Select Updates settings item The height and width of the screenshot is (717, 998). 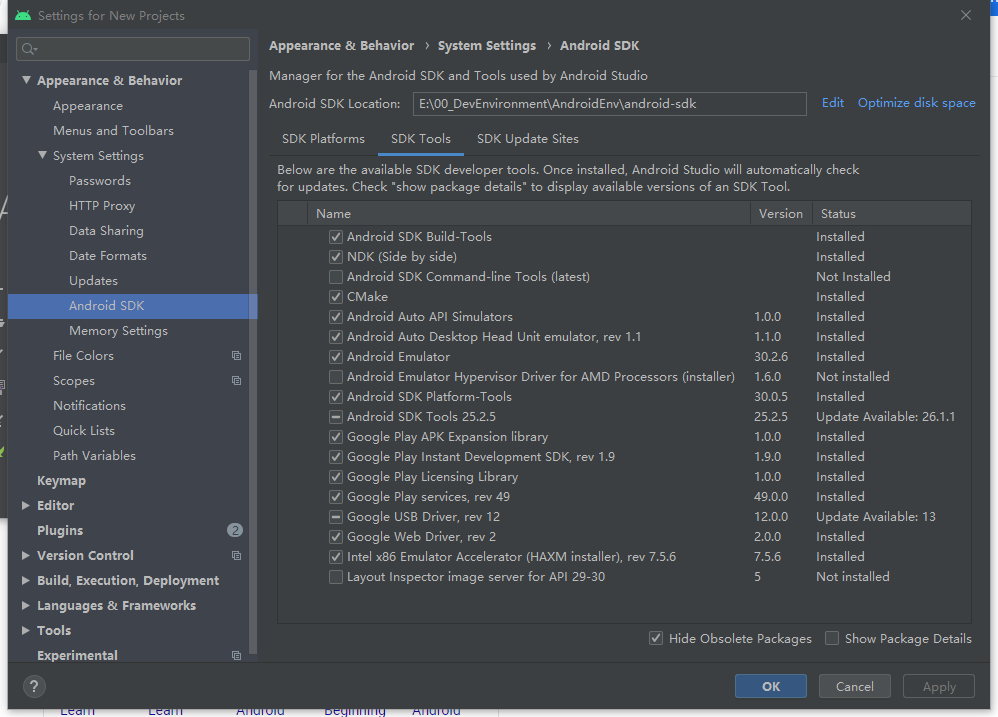point(93,281)
